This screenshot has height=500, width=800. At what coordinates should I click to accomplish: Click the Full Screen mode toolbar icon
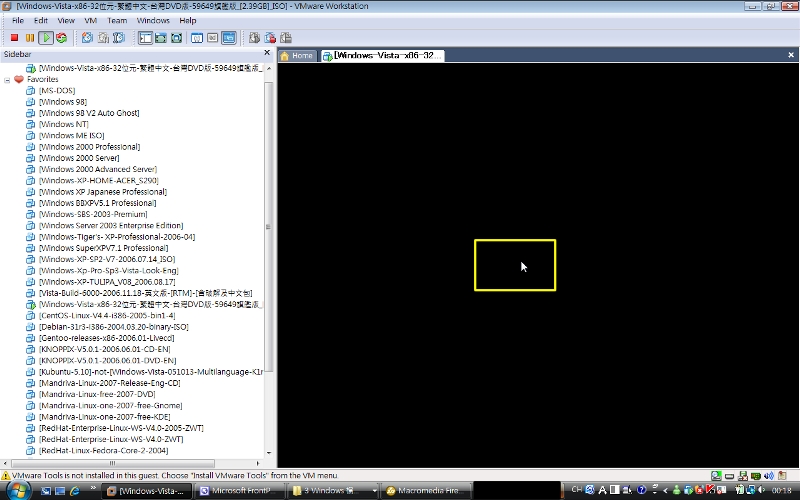[177, 38]
